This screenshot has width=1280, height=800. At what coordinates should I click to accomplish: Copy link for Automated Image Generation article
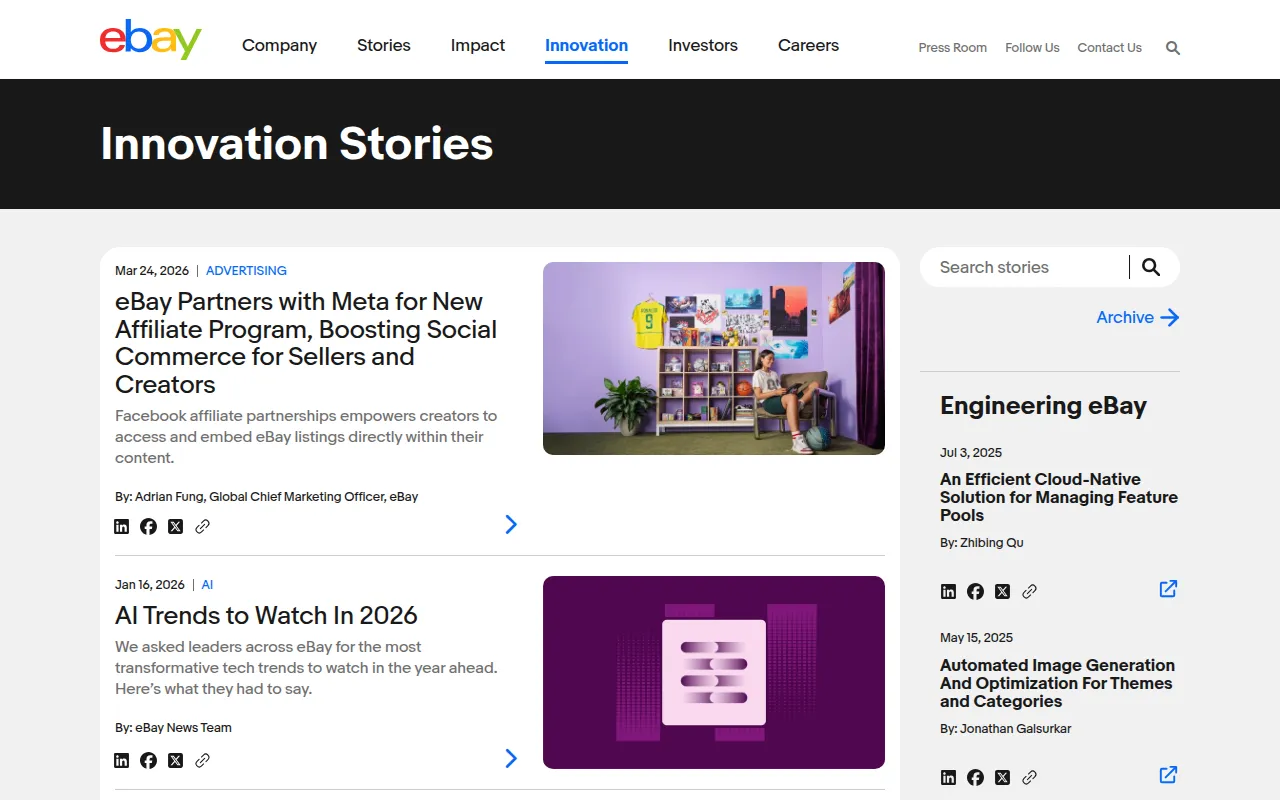coord(1030,777)
